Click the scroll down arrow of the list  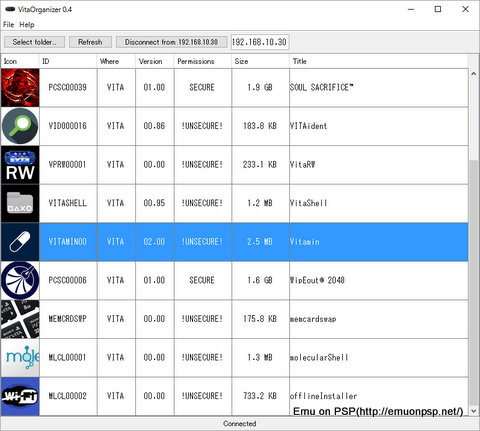click(x=473, y=411)
